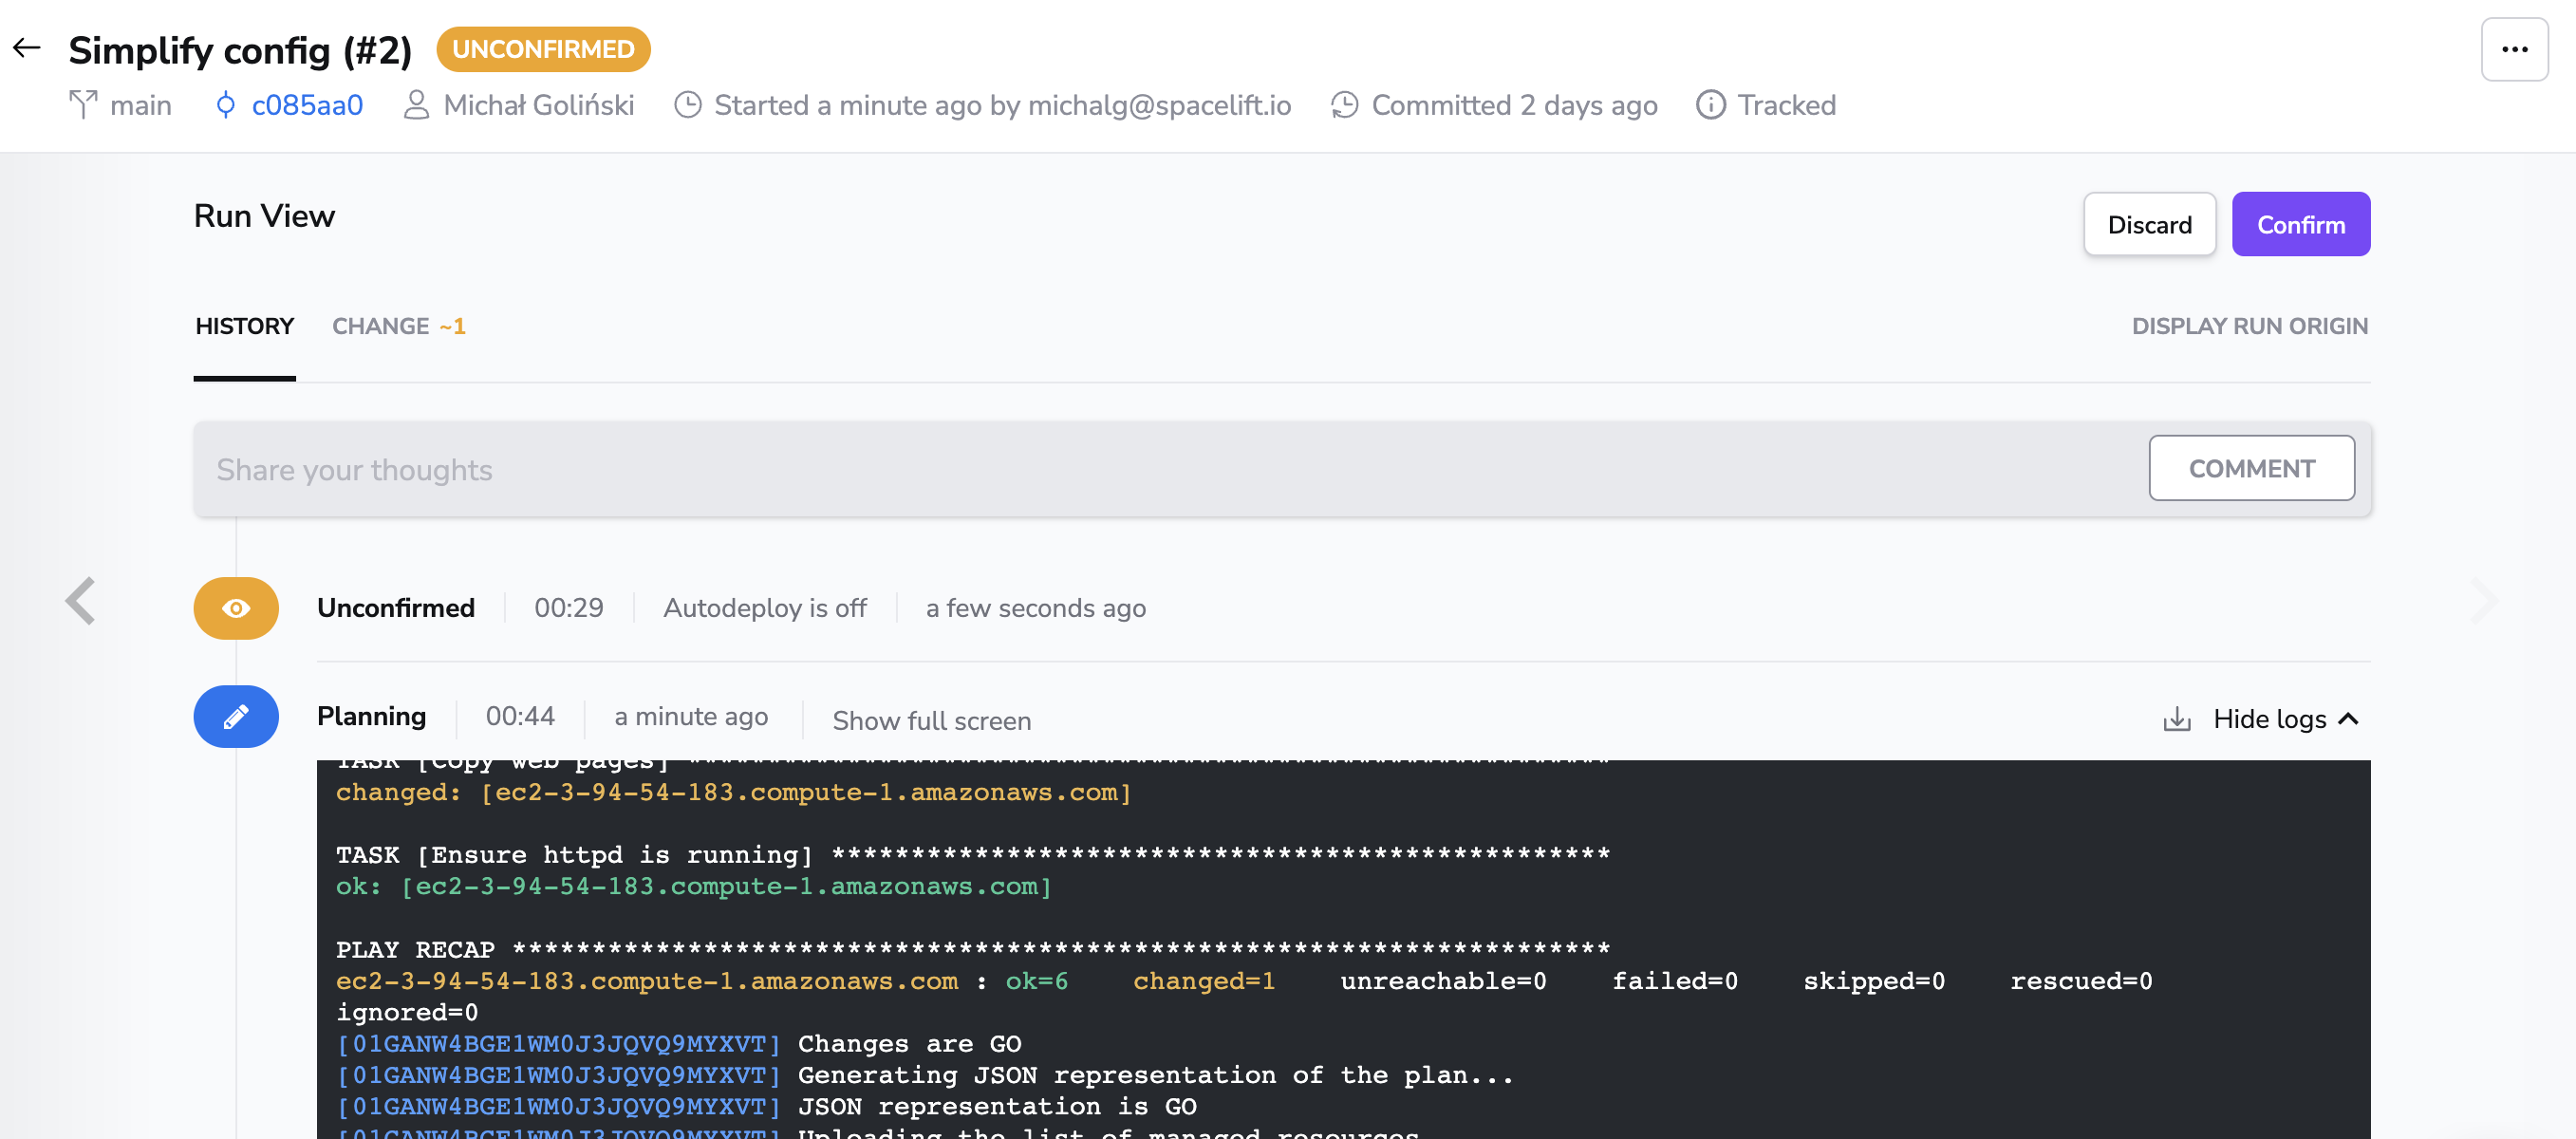Click the back arrow to leave run view

click(28, 48)
